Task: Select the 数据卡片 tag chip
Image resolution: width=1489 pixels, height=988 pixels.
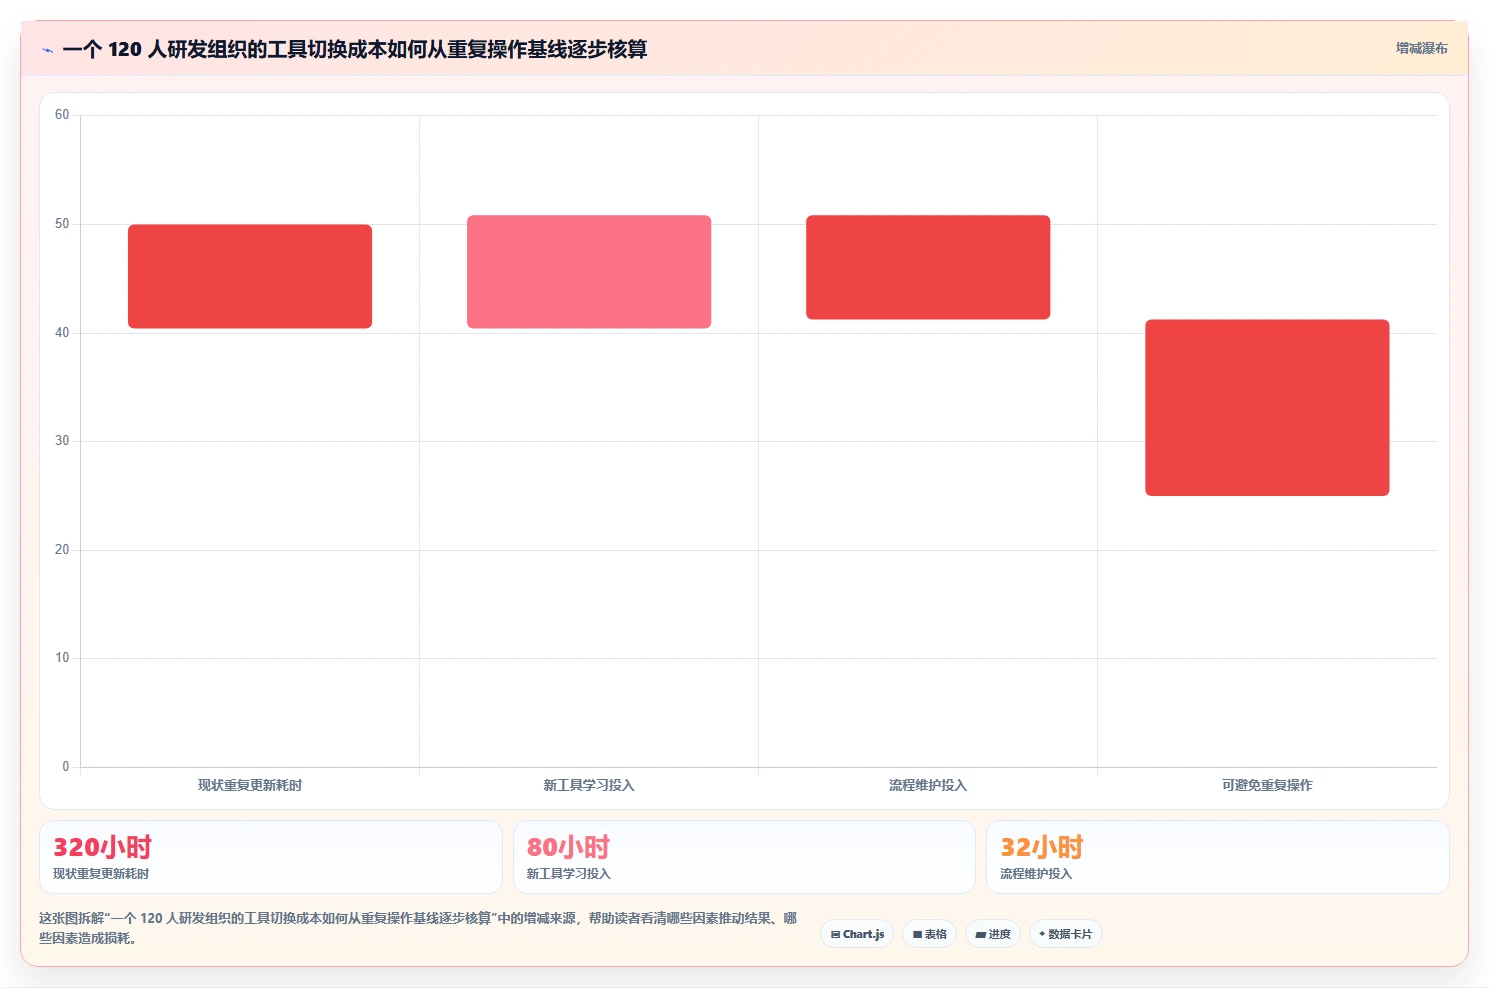Action: coord(1065,934)
